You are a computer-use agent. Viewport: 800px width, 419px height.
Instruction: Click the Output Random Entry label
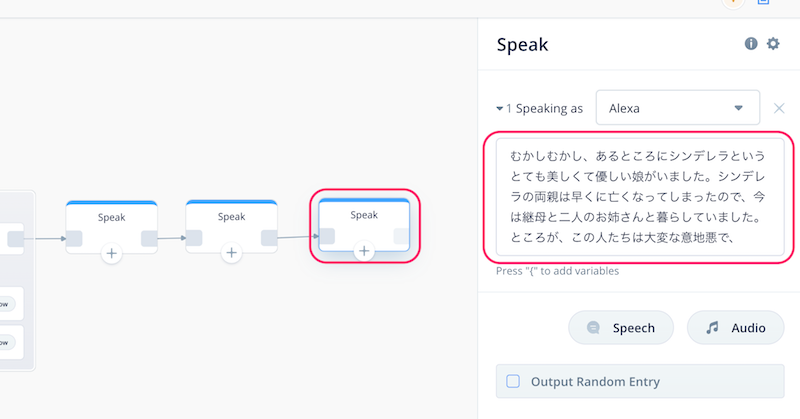tap(595, 382)
